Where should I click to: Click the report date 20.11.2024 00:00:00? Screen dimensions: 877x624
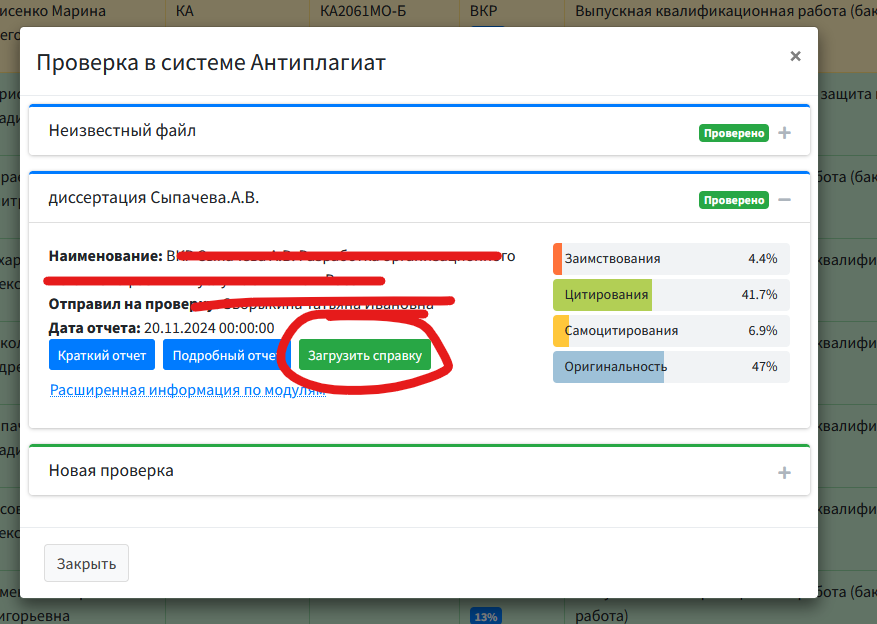pos(209,328)
